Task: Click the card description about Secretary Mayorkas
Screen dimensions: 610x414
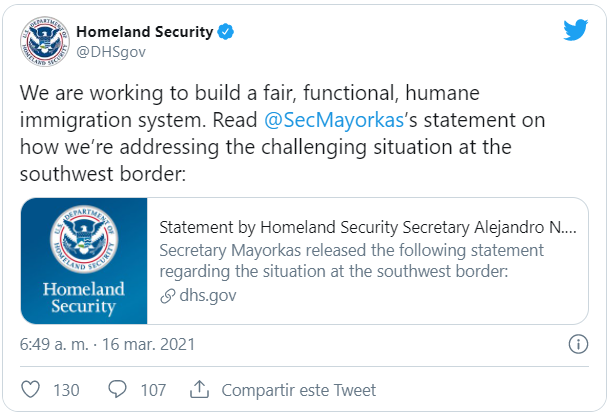Action: [x=352, y=261]
